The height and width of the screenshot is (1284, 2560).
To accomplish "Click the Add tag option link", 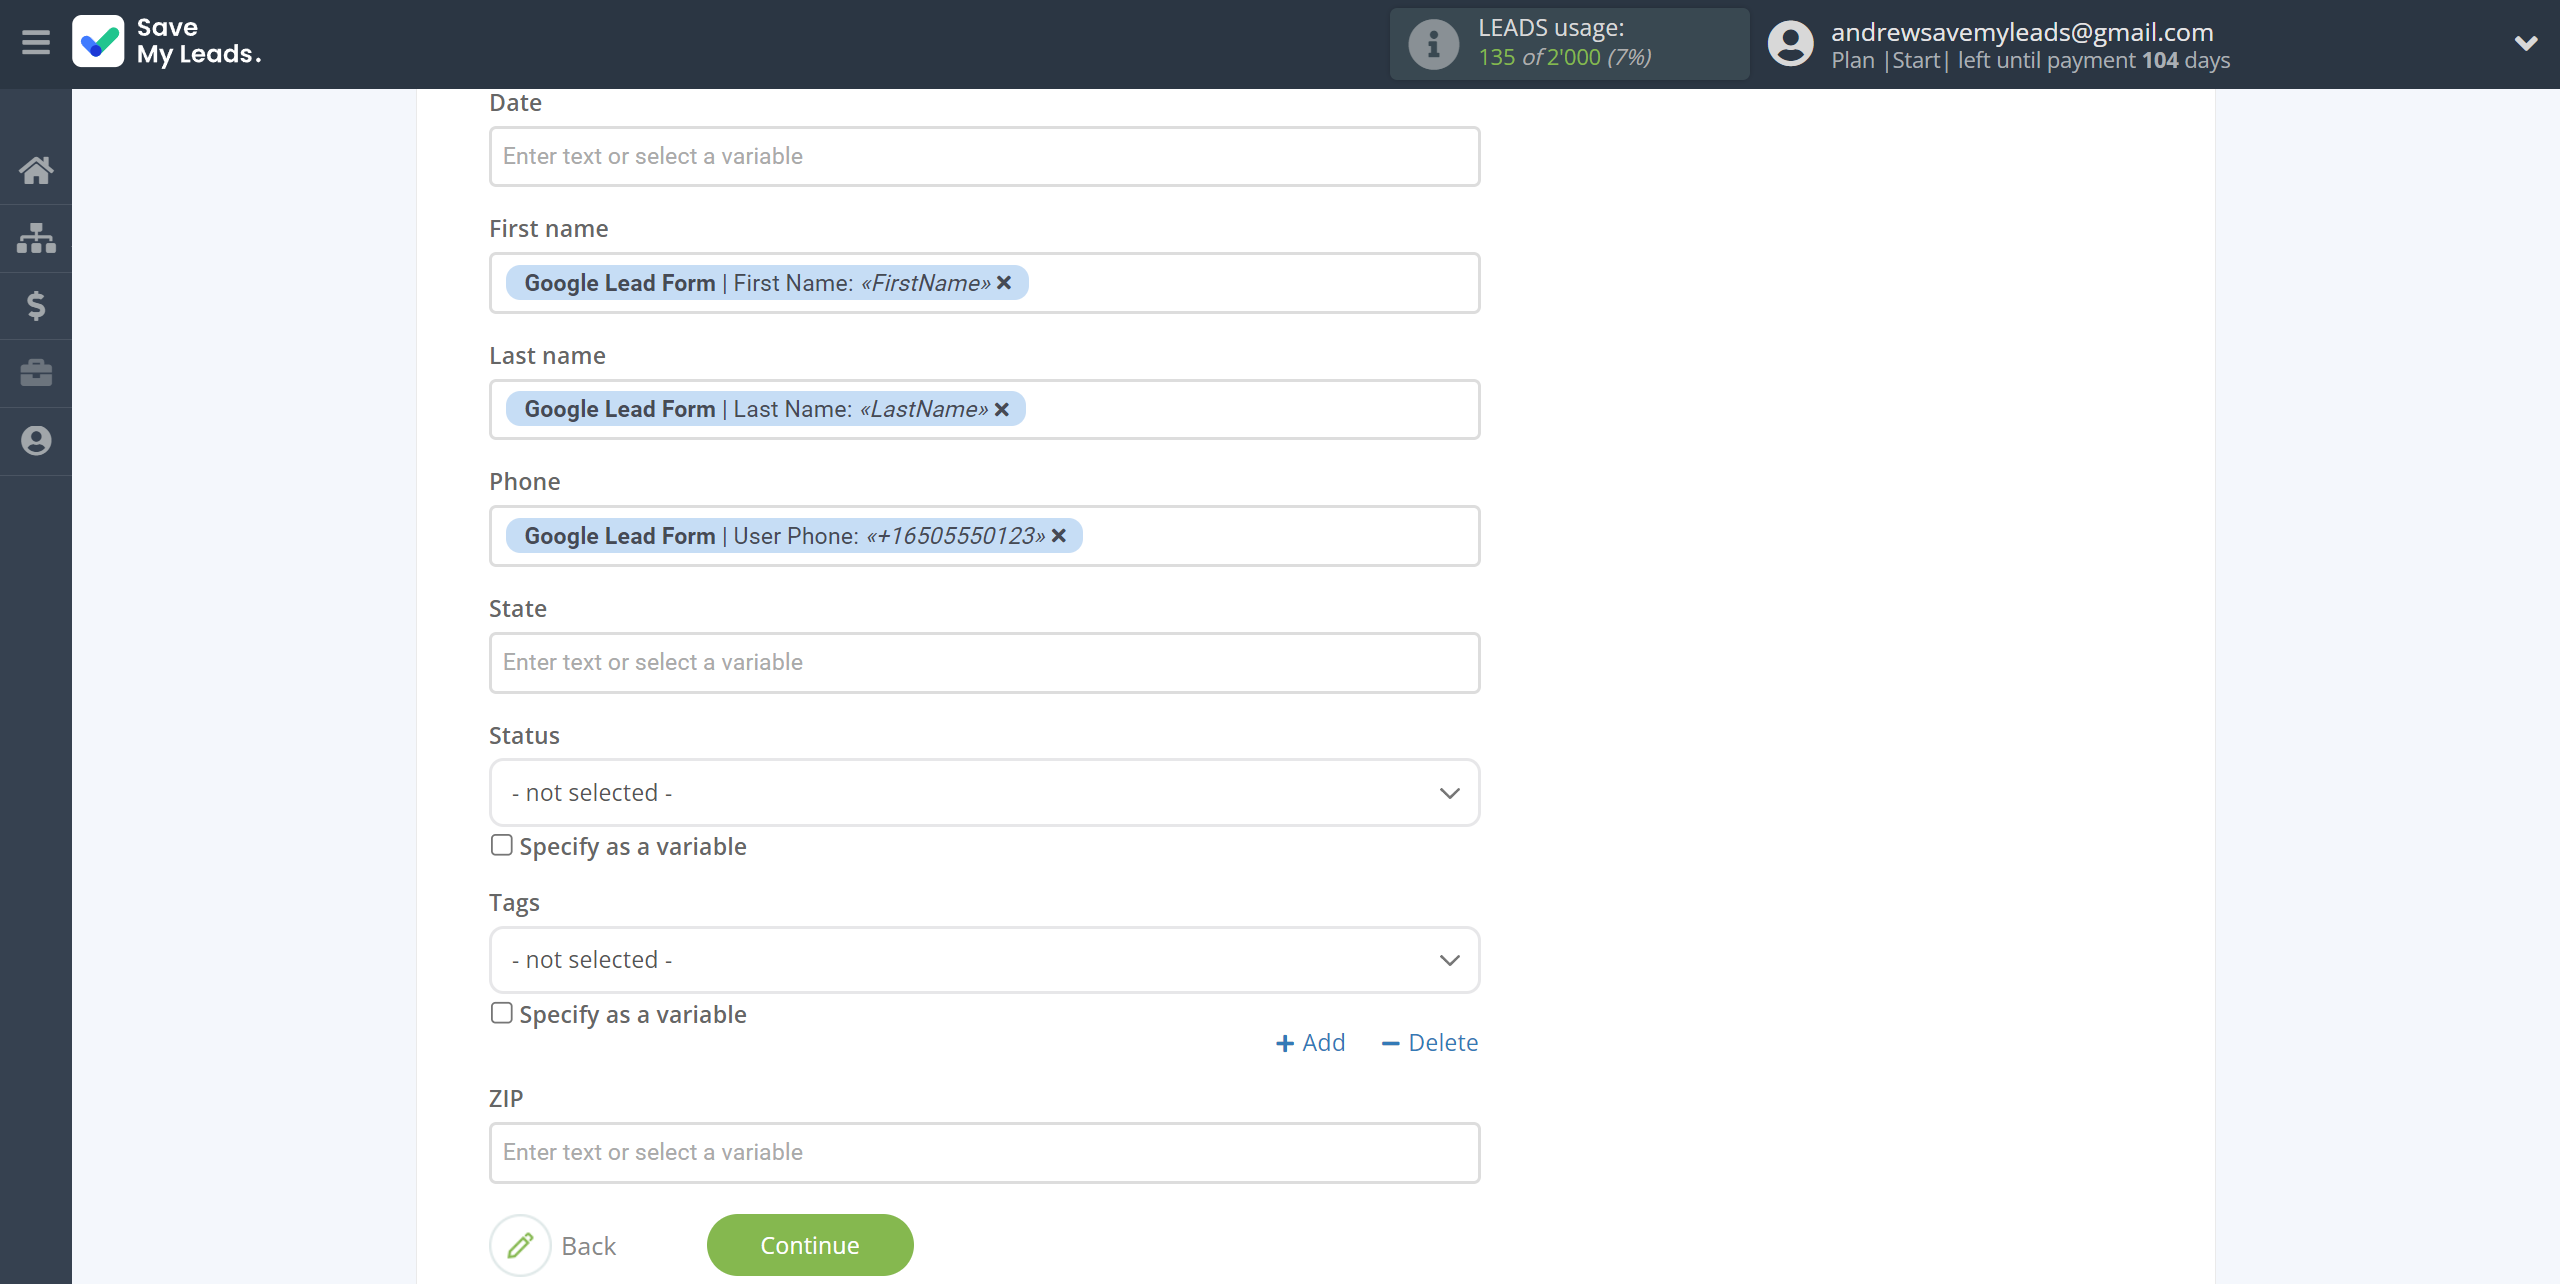I will pyautogui.click(x=1311, y=1042).
